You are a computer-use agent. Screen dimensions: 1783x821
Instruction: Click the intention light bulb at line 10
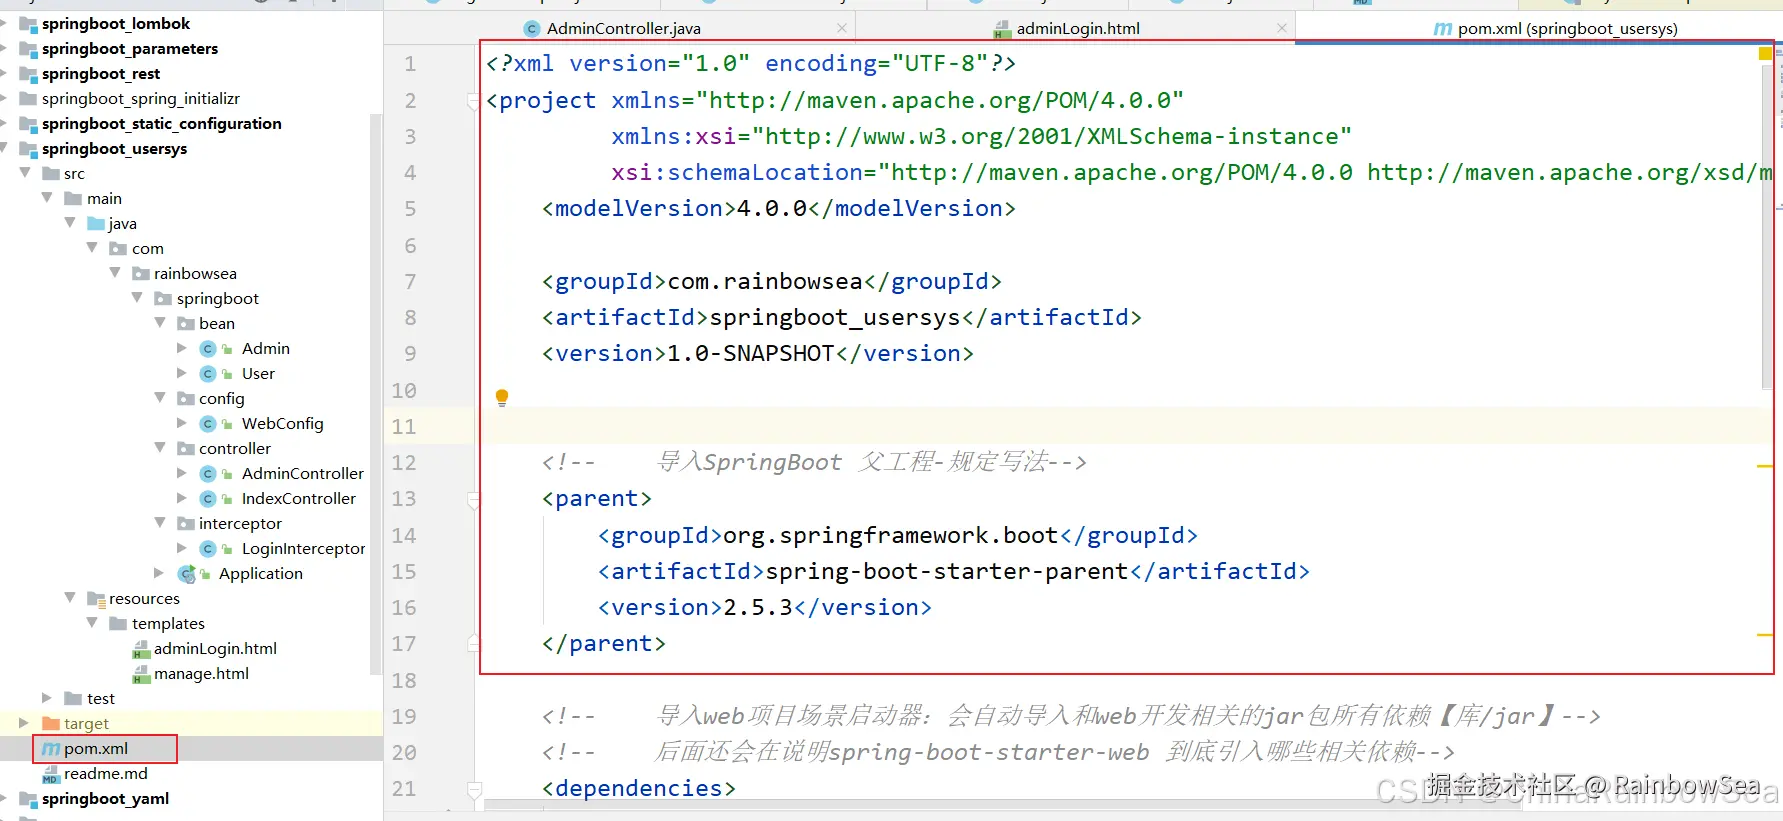tap(502, 397)
